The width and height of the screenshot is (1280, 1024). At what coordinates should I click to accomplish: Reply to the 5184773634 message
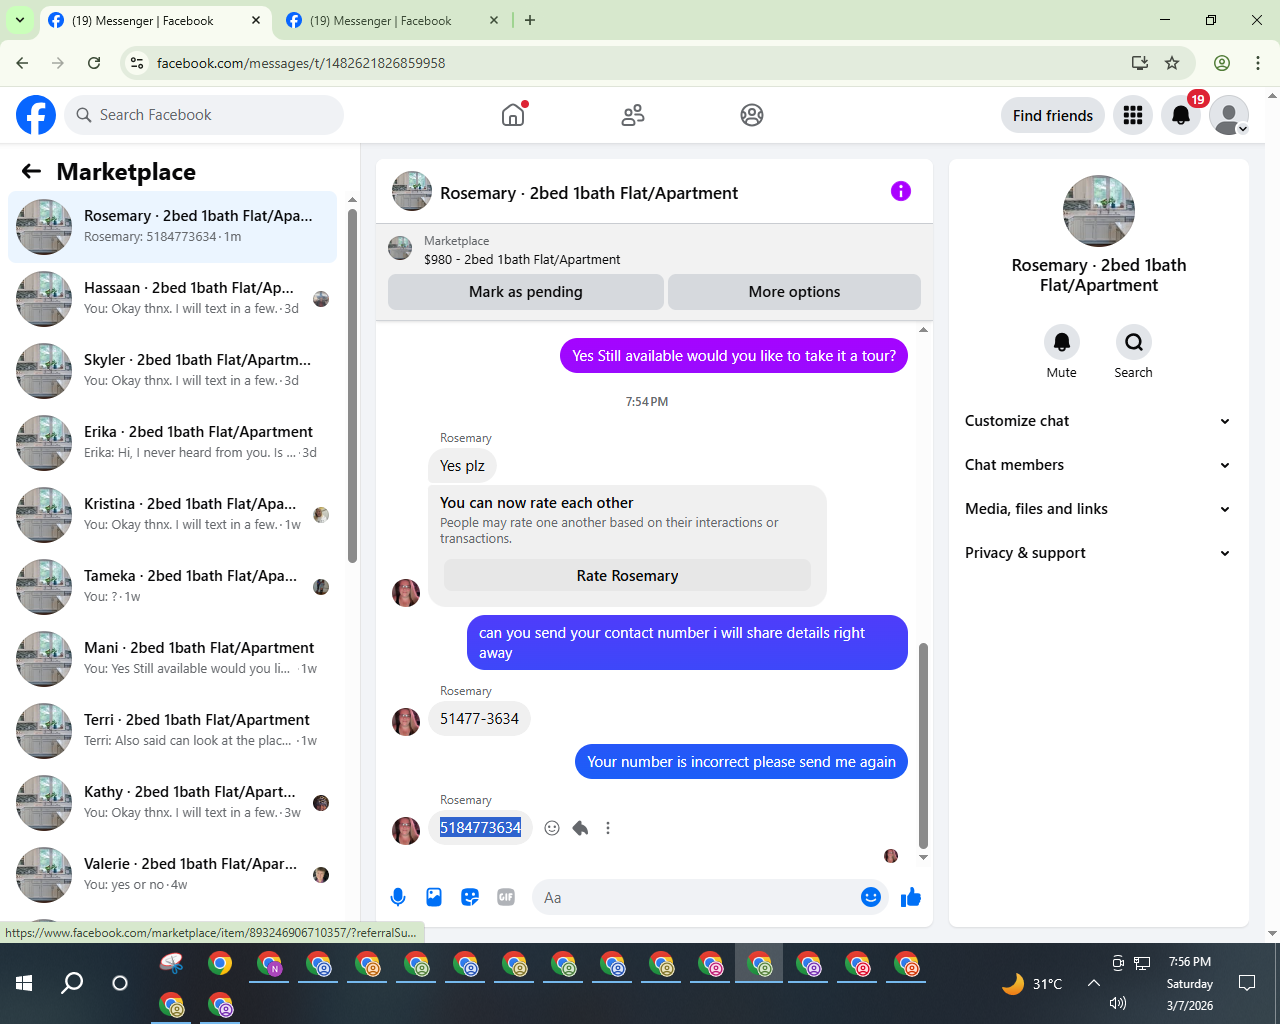pyautogui.click(x=580, y=828)
